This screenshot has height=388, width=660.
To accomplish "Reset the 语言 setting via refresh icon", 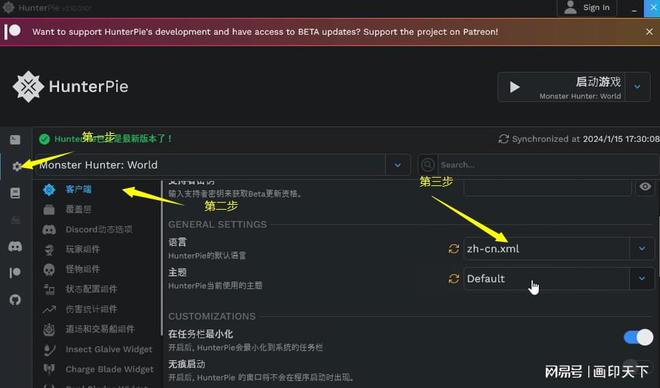I will click(454, 249).
